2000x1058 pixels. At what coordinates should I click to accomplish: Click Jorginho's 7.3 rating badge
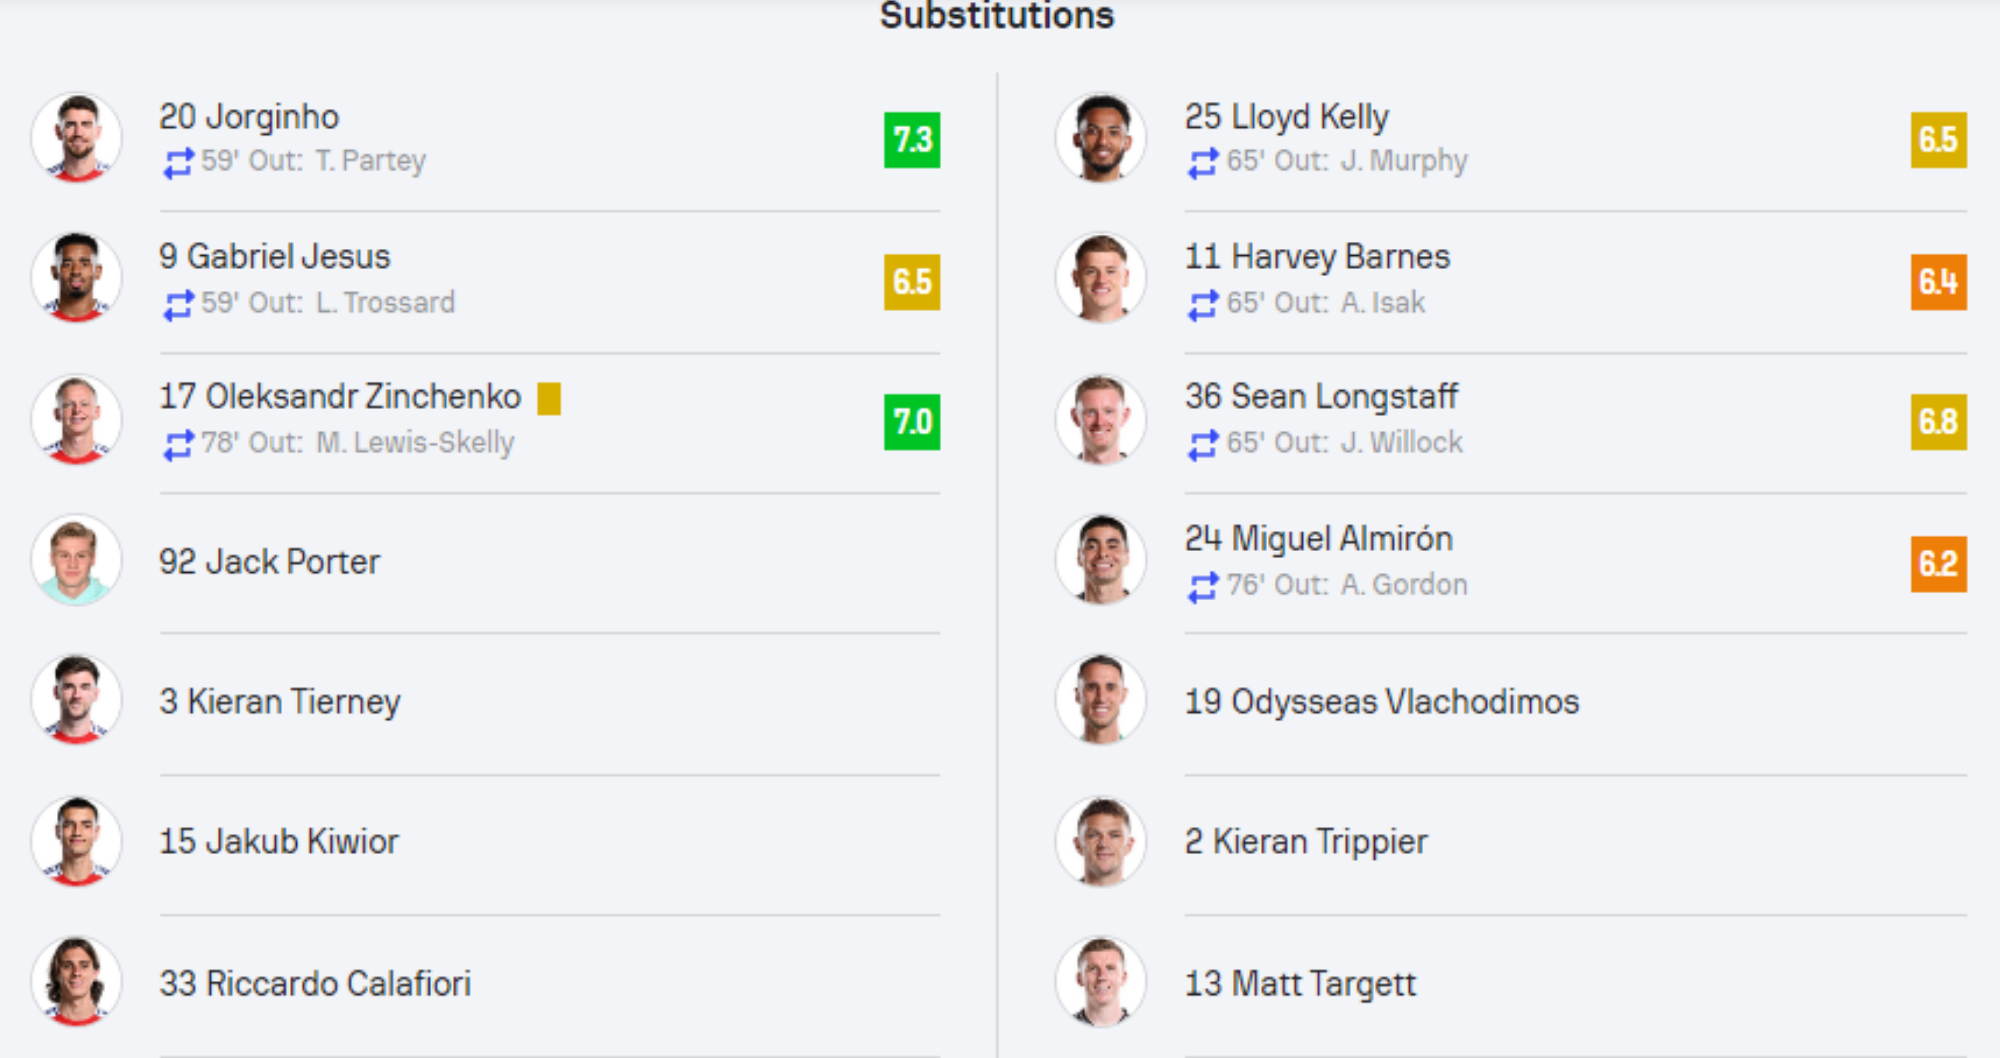tap(912, 140)
